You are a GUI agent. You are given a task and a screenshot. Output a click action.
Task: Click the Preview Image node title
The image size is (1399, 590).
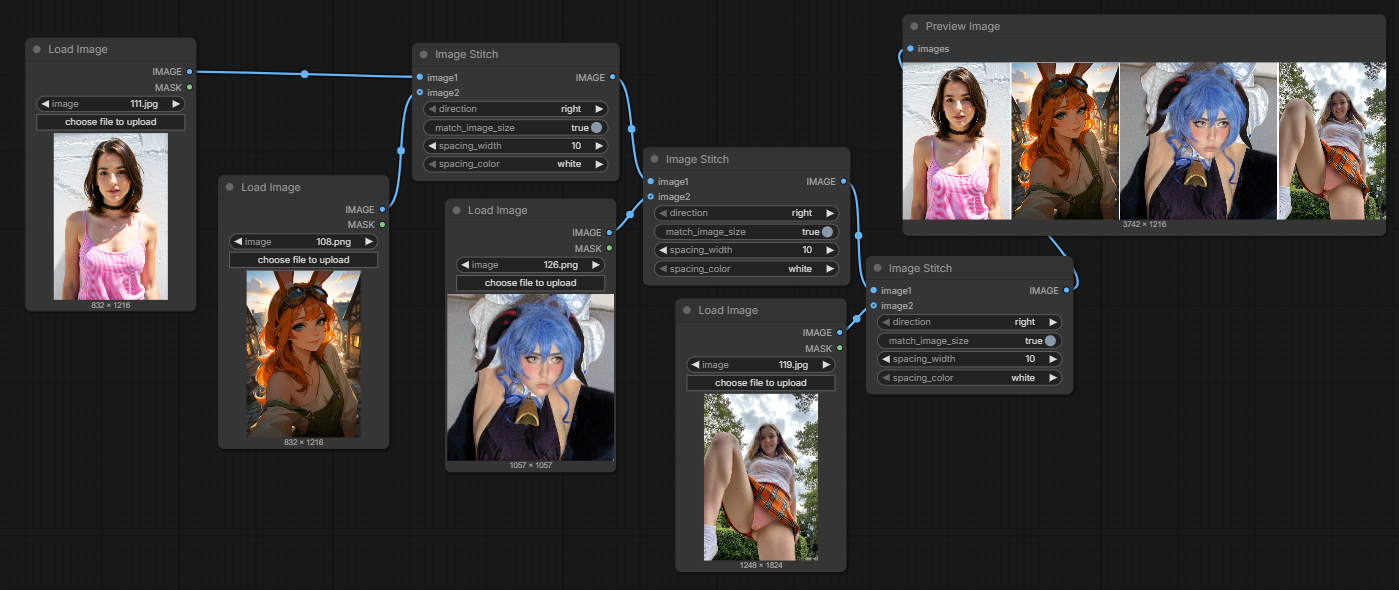(962, 26)
